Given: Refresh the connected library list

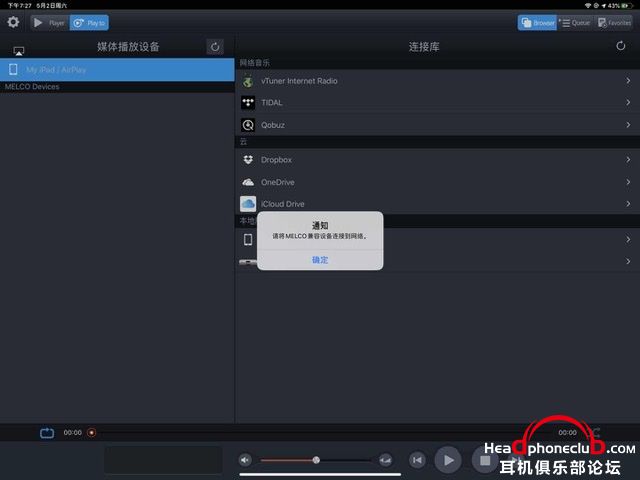Looking at the screenshot, I should coord(620,46).
